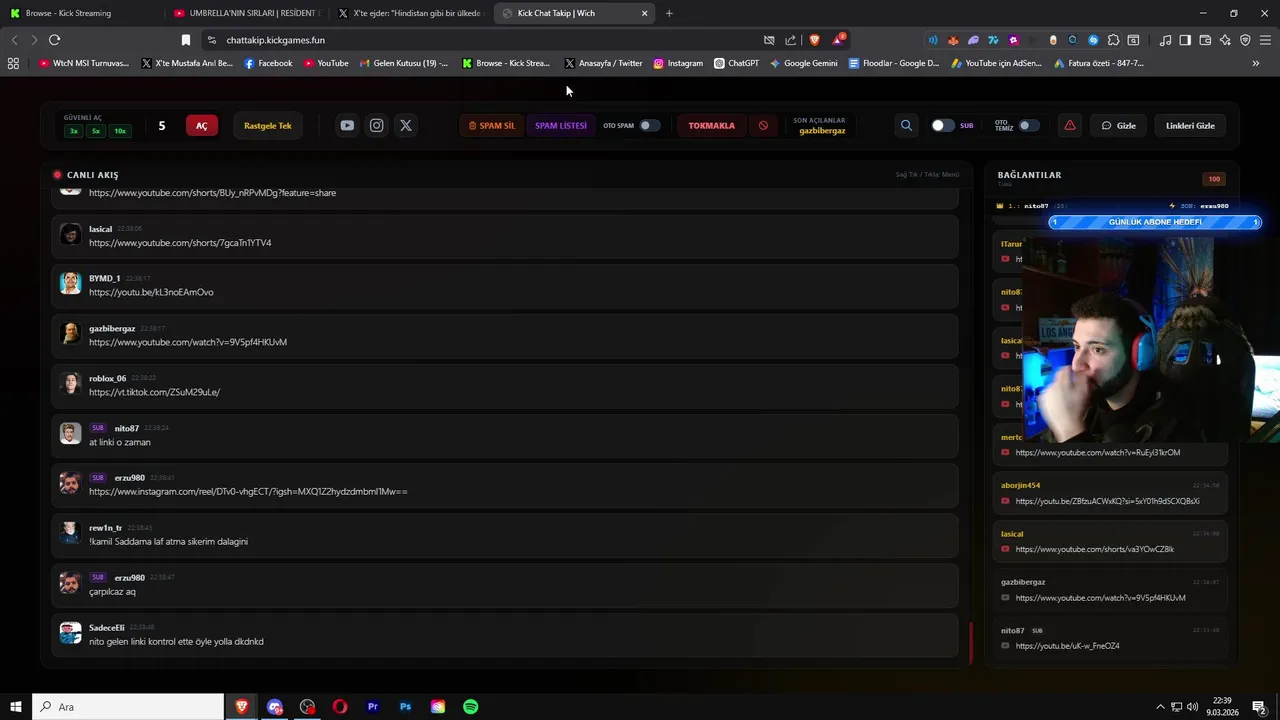Click gazbibergaz under SON AÇILANLAR
This screenshot has height=720, width=1280.
pyautogui.click(x=822, y=131)
